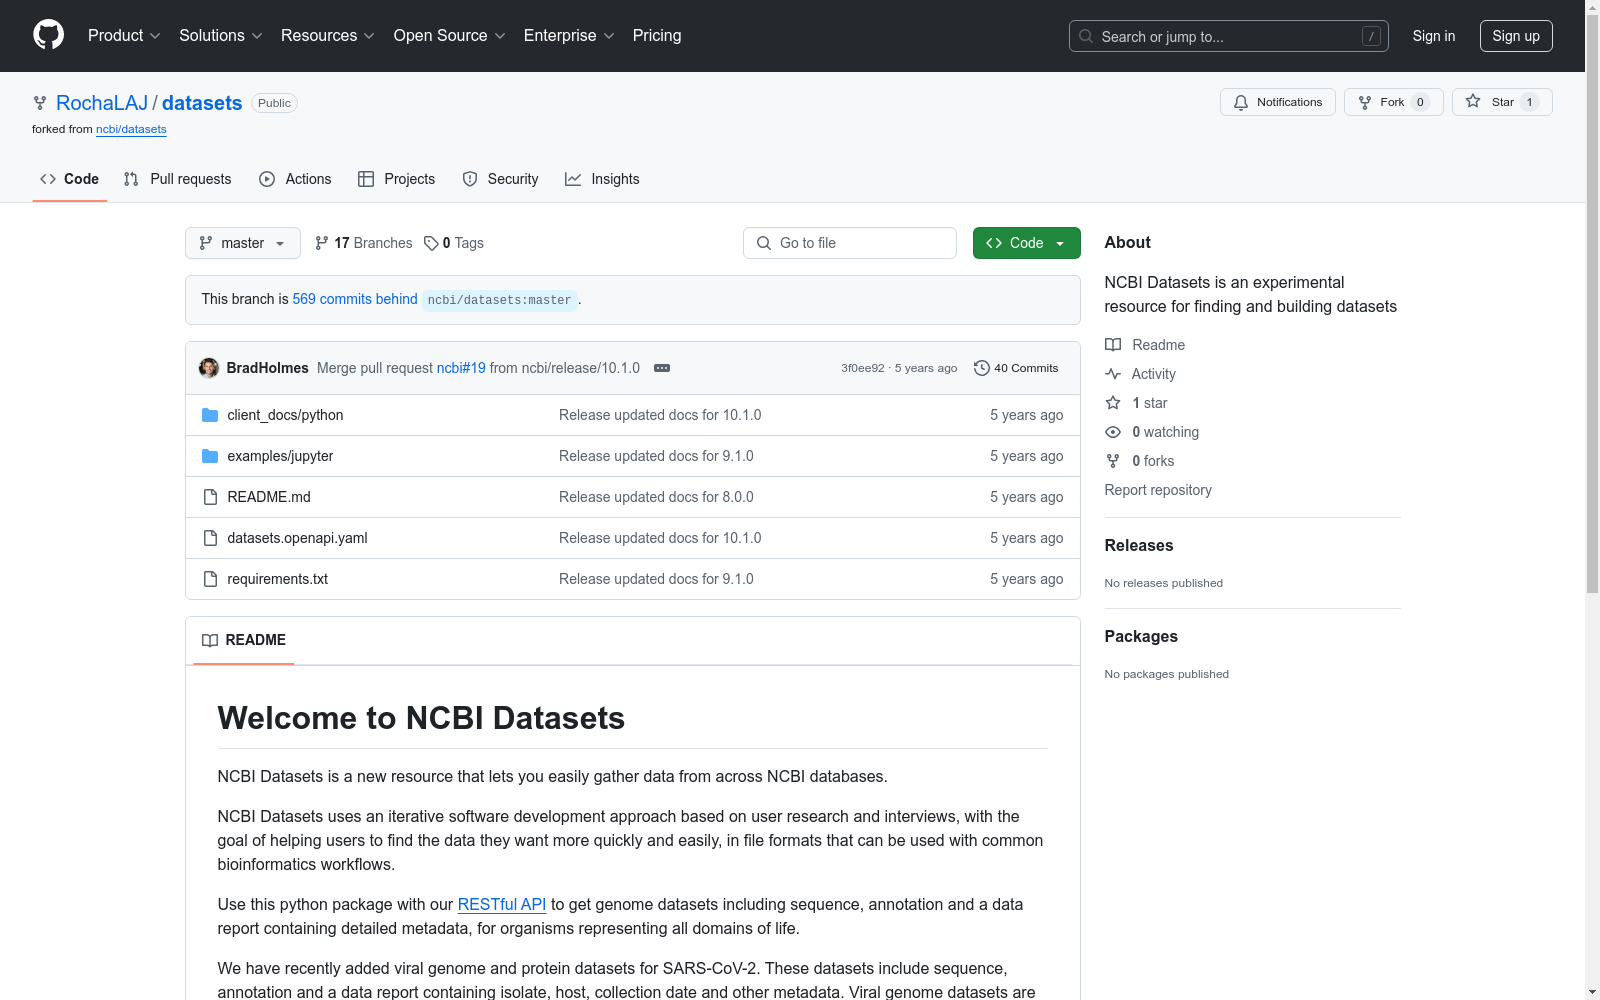This screenshot has height=1000, width=1600.
Task: Click the requirements.txt file icon
Action: [x=210, y=579]
